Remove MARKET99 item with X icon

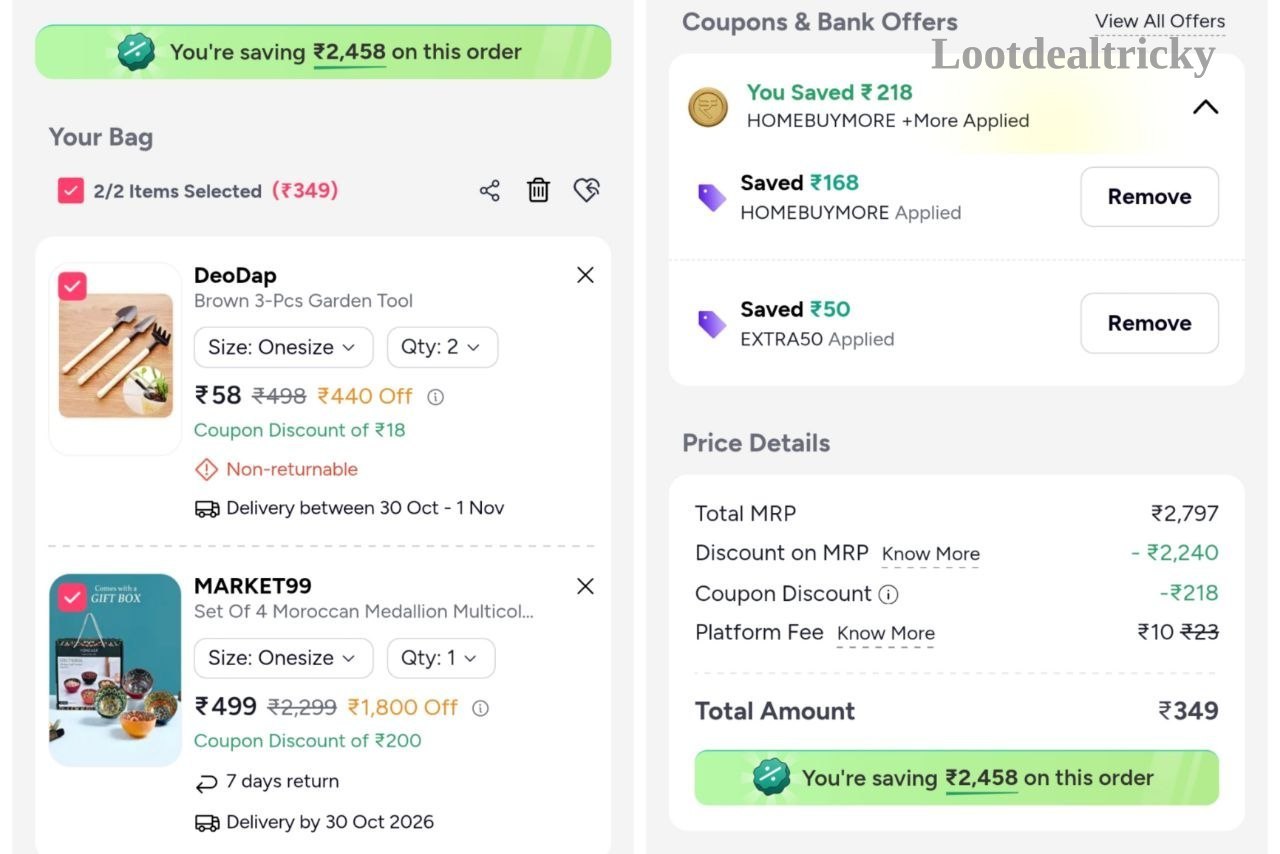tap(585, 586)
